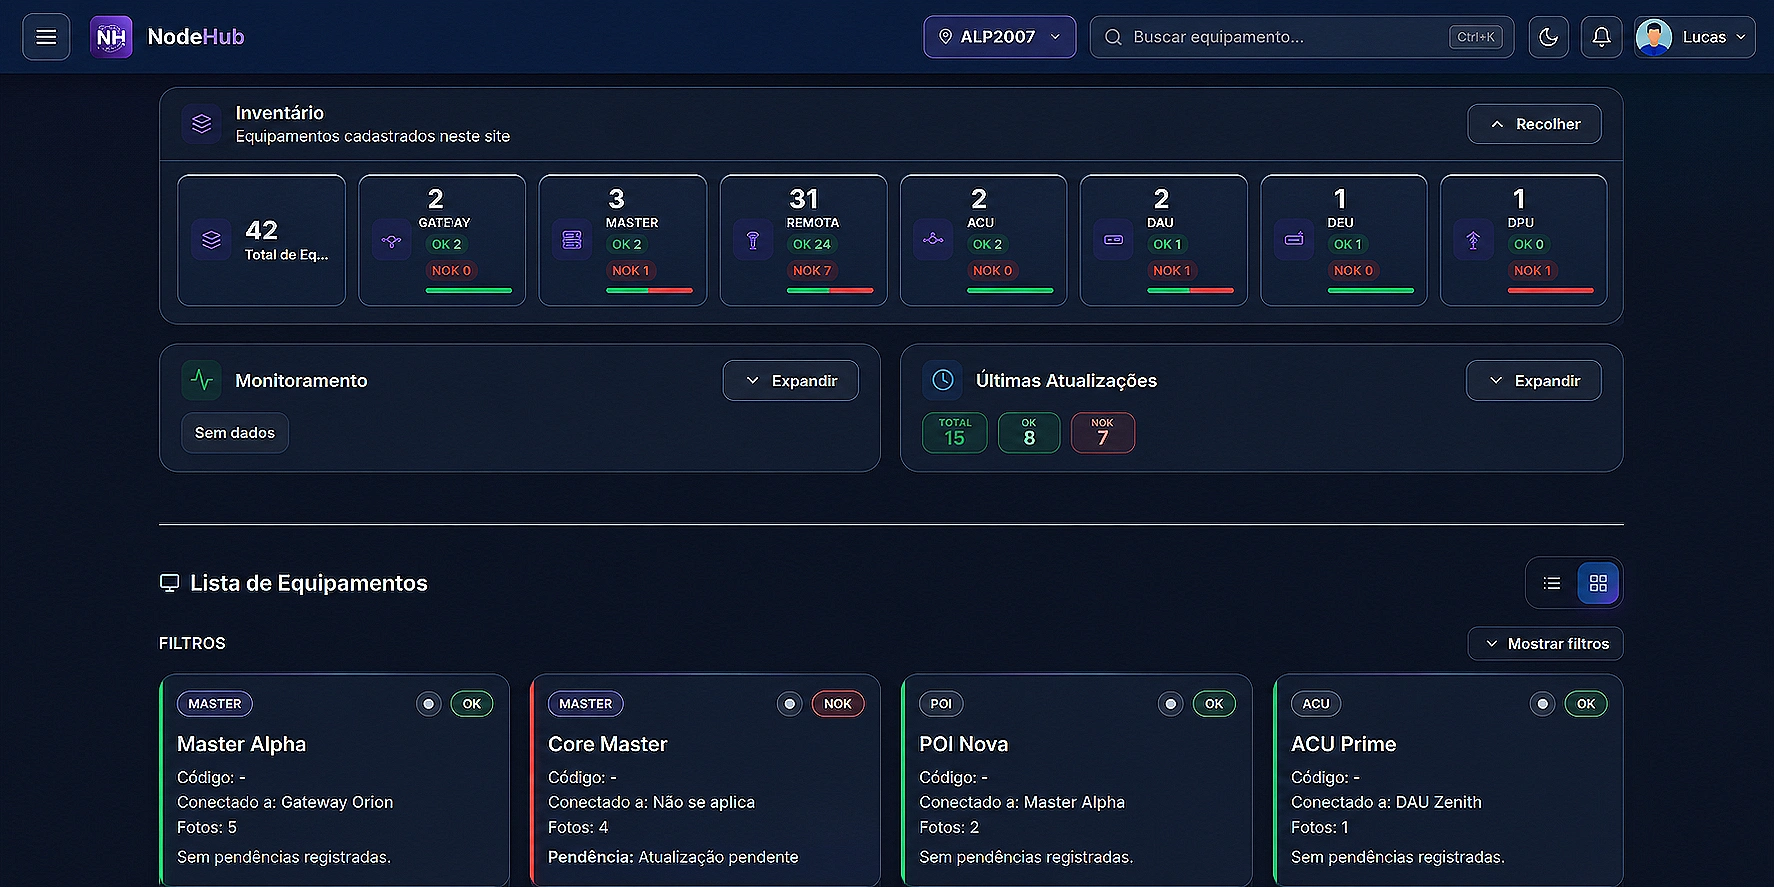This screenshot has height=887, width=1774.
Task: Click the OK status badge on ACU Prime
Action: [1586, 704]
